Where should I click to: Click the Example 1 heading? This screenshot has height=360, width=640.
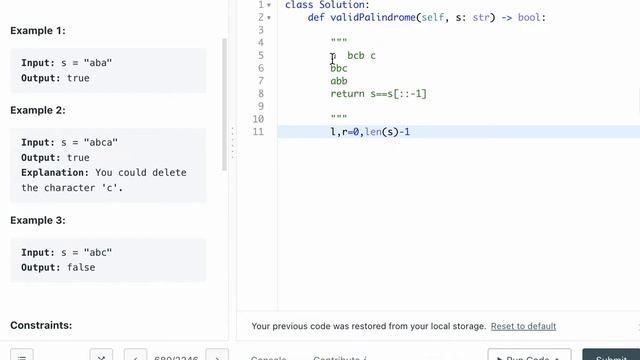click(x=38, y=31)
